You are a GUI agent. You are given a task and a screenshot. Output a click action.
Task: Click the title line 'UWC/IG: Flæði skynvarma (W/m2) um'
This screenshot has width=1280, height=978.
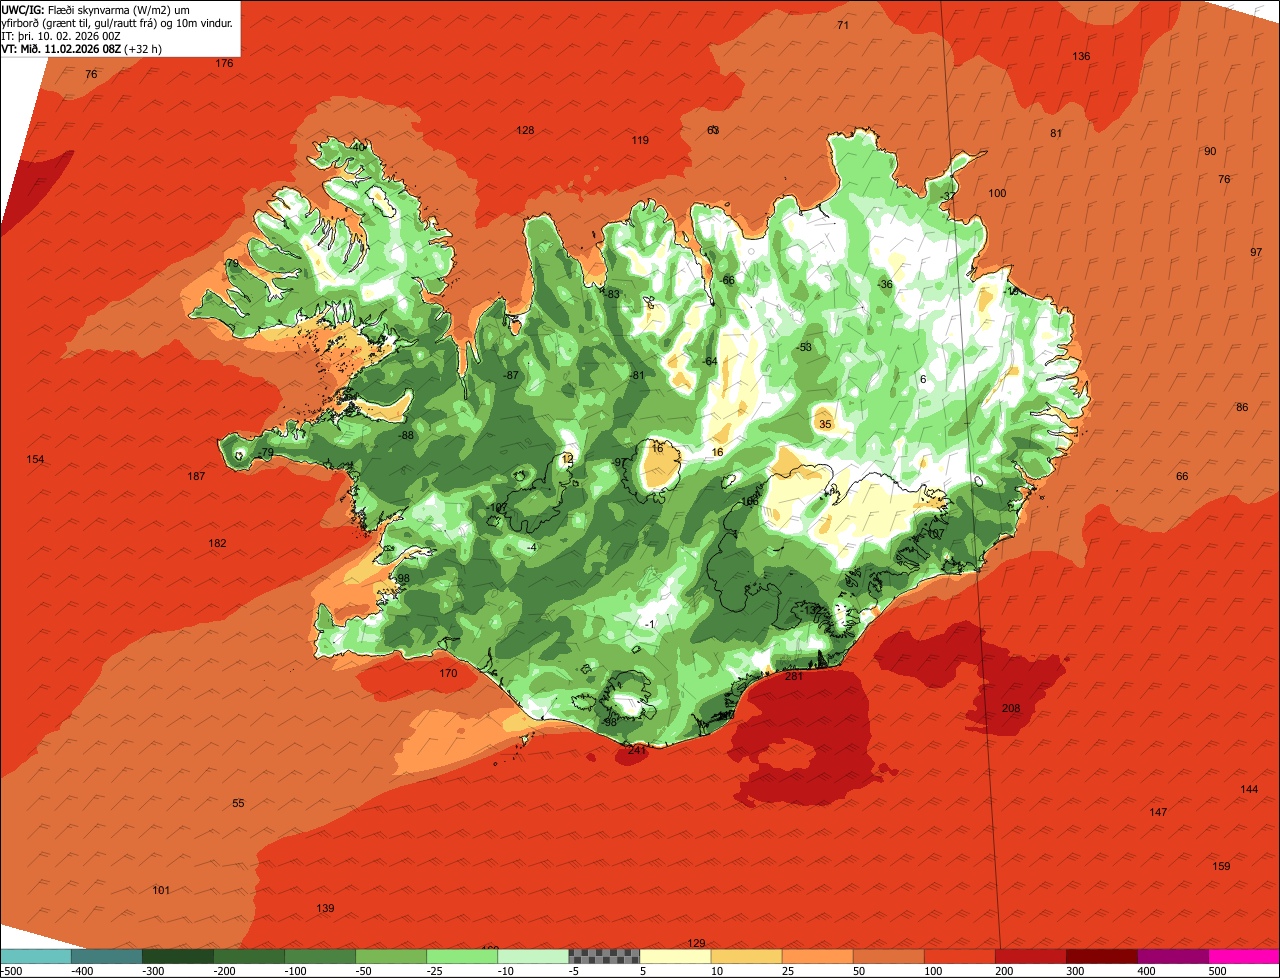97,9
